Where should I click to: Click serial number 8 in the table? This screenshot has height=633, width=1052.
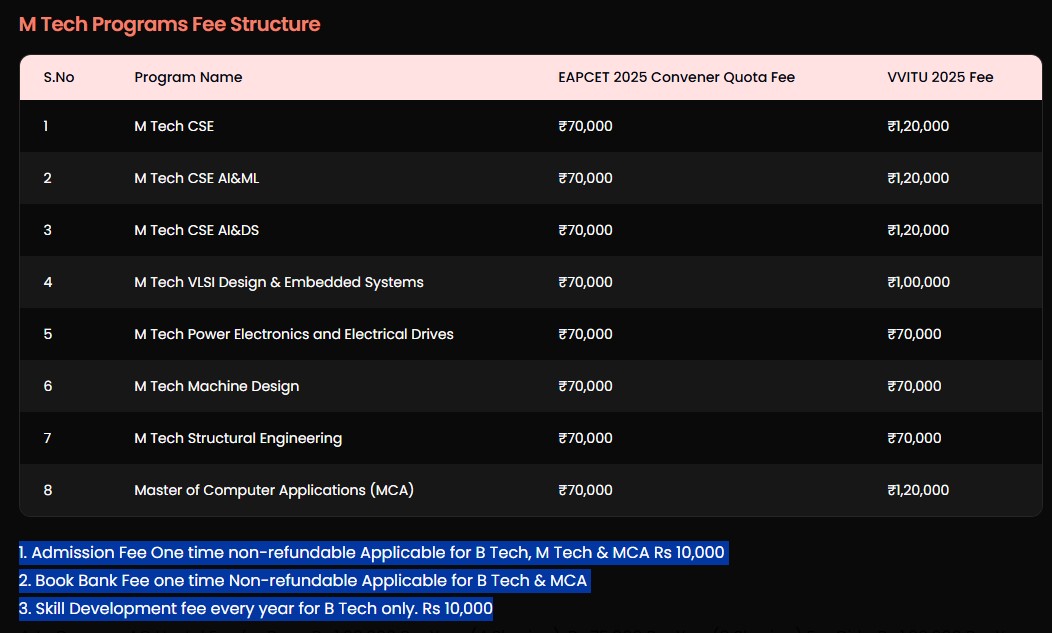48,490
